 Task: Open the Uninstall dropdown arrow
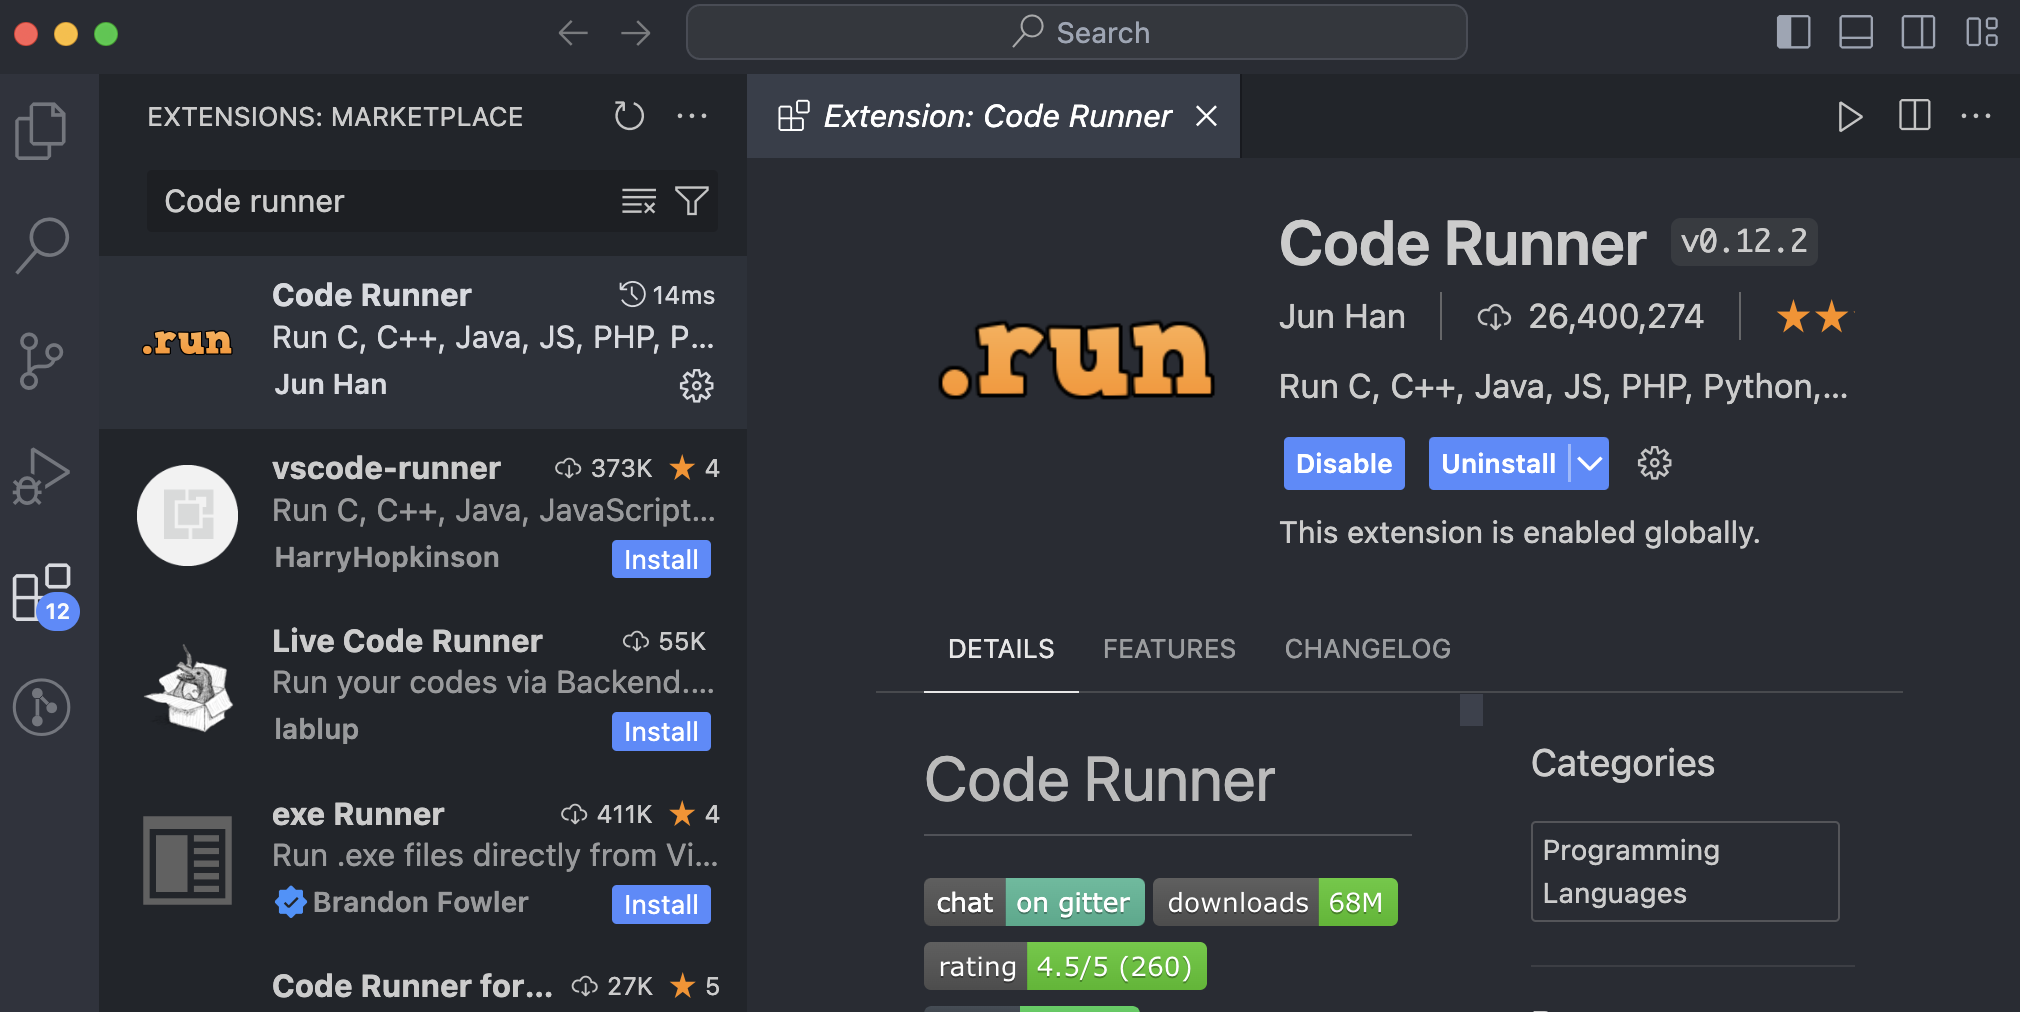click(1588, 463)
